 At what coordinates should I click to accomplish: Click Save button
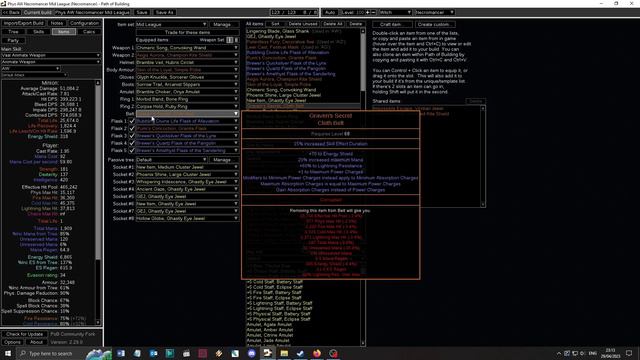(142, 12)
